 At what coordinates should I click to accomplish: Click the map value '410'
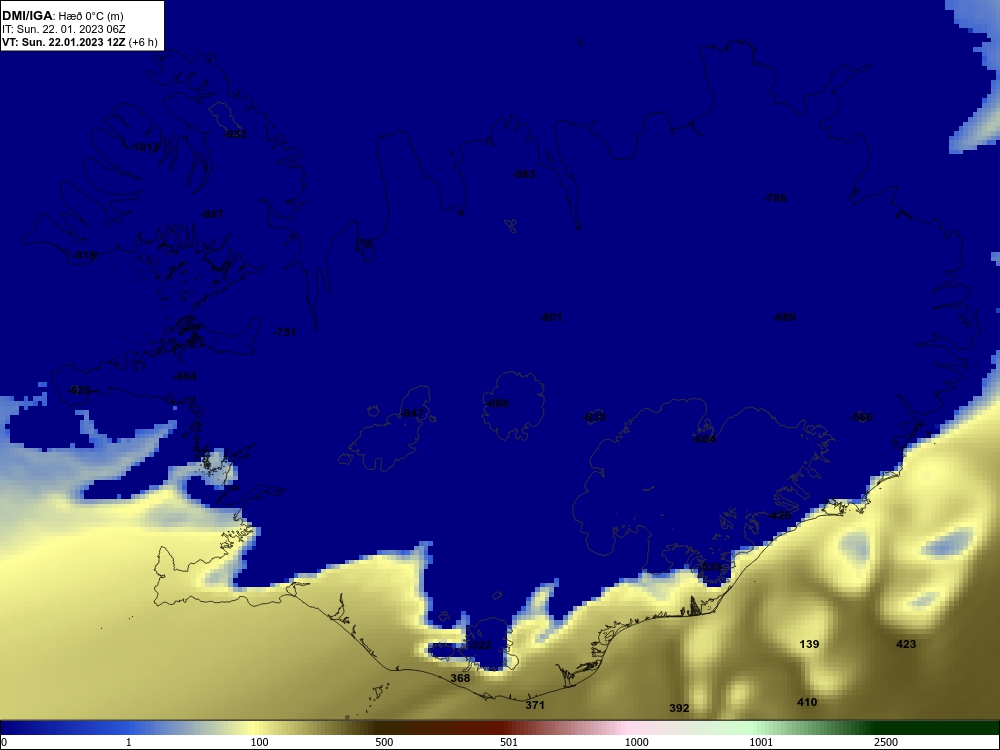(807, 702)
